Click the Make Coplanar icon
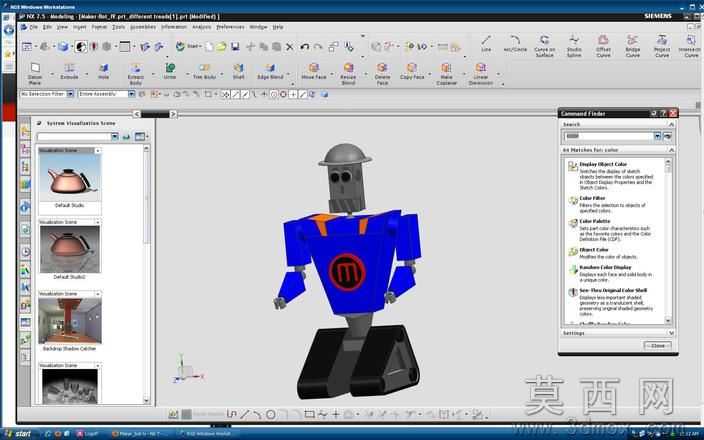This screenshot has height=440, width=704. [446, 68]
